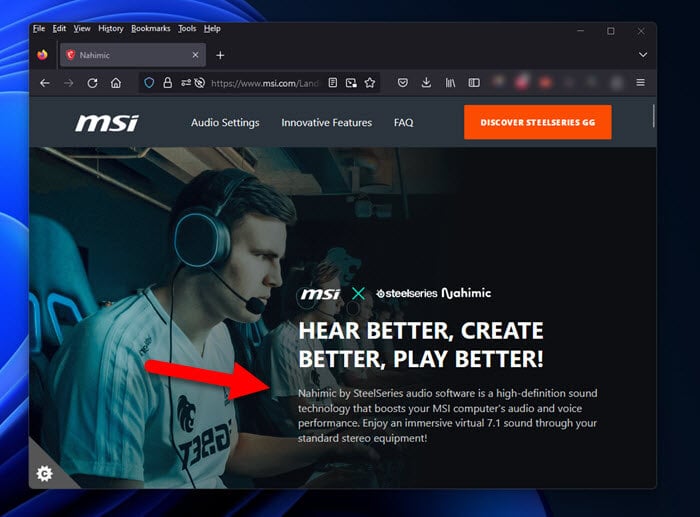Go back using the browser back arrow
The image size is (700, 517).
(x=45, y=83)
